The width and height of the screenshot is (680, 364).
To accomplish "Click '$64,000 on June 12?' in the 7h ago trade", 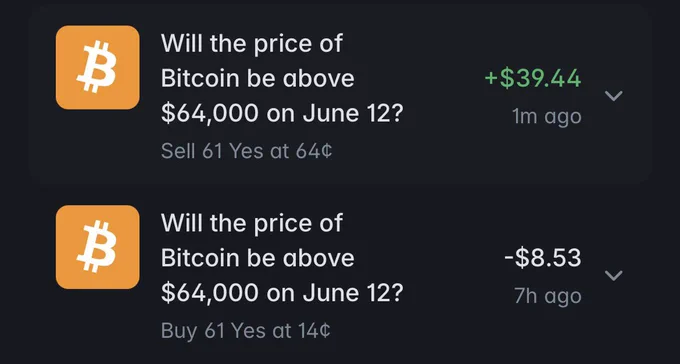I will (282, 293).
